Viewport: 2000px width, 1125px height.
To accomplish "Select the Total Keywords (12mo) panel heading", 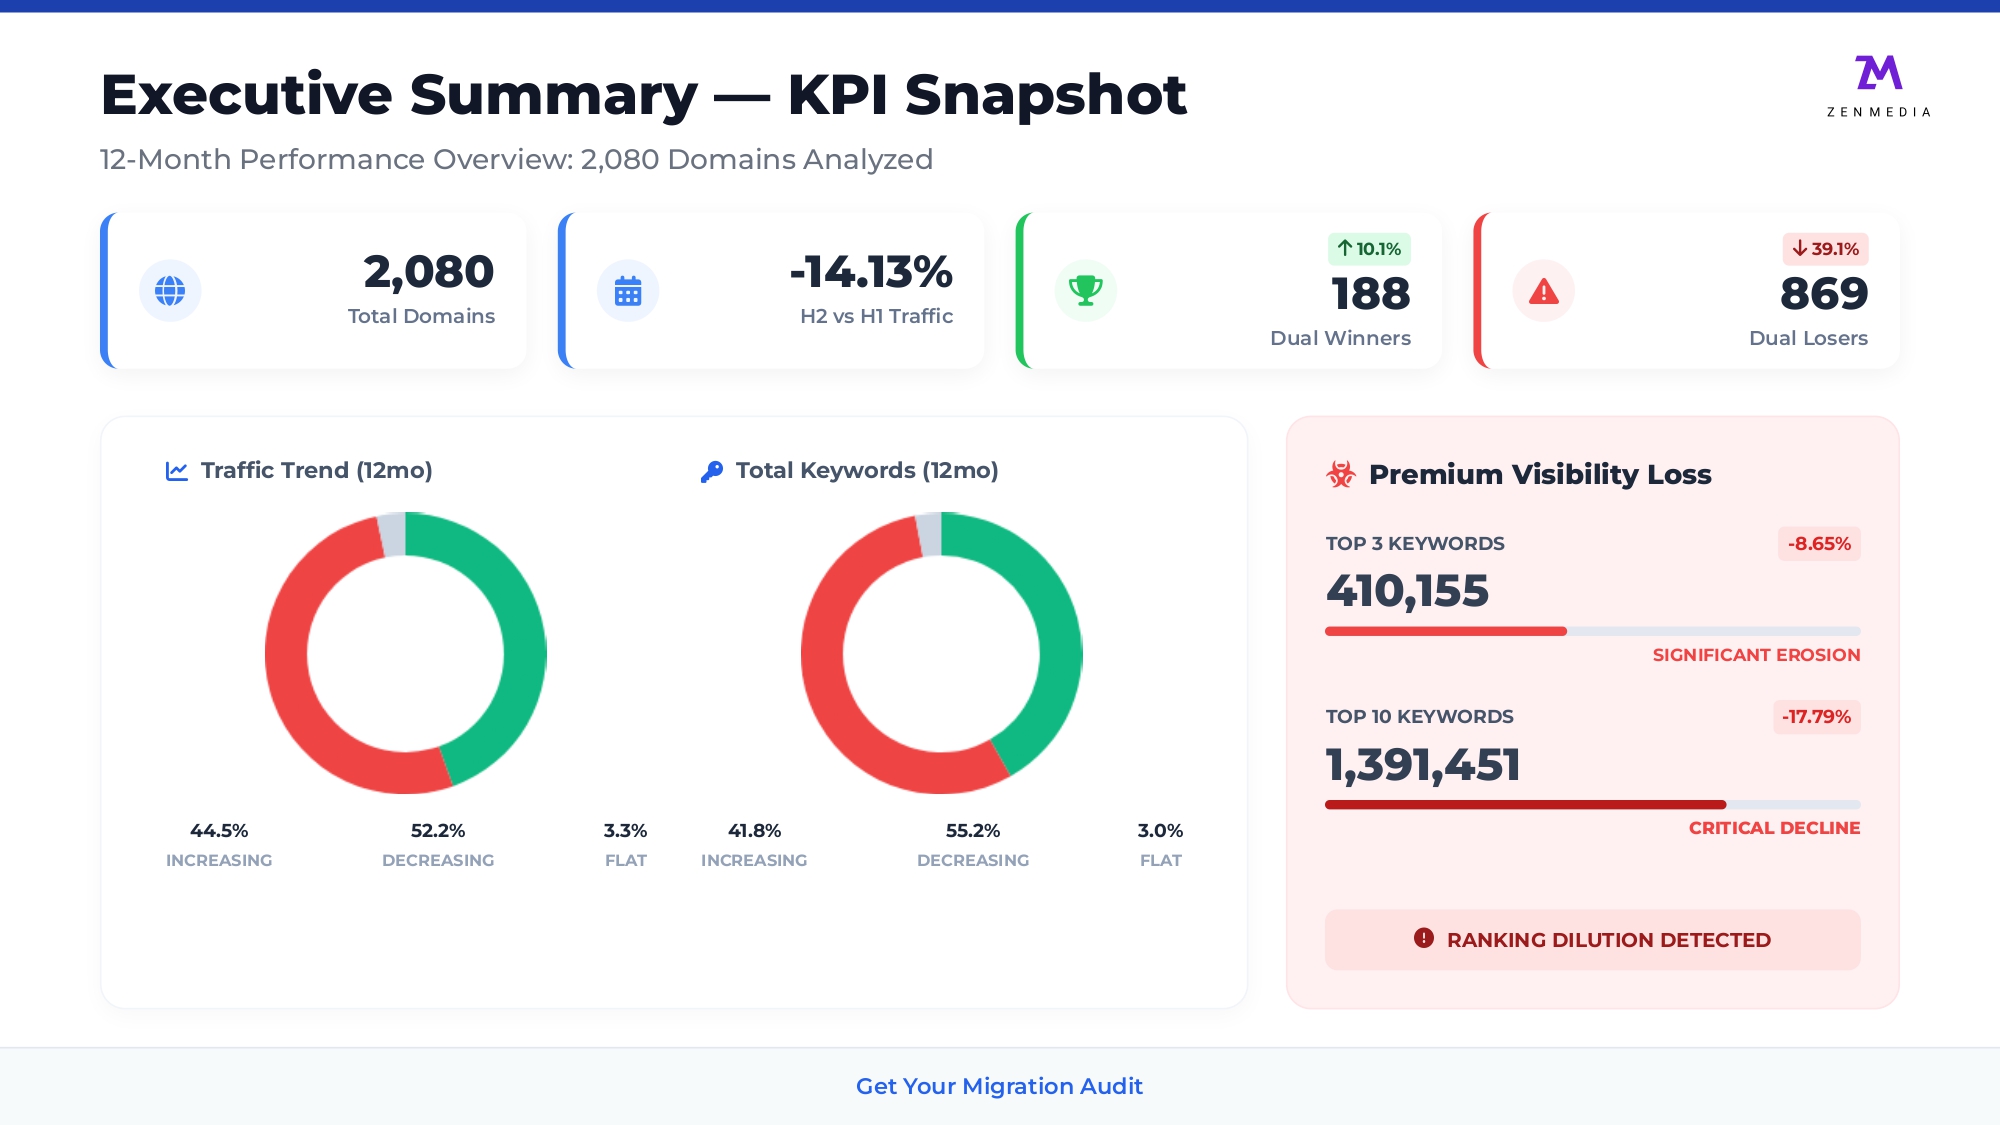I will [x=867, y=470].
